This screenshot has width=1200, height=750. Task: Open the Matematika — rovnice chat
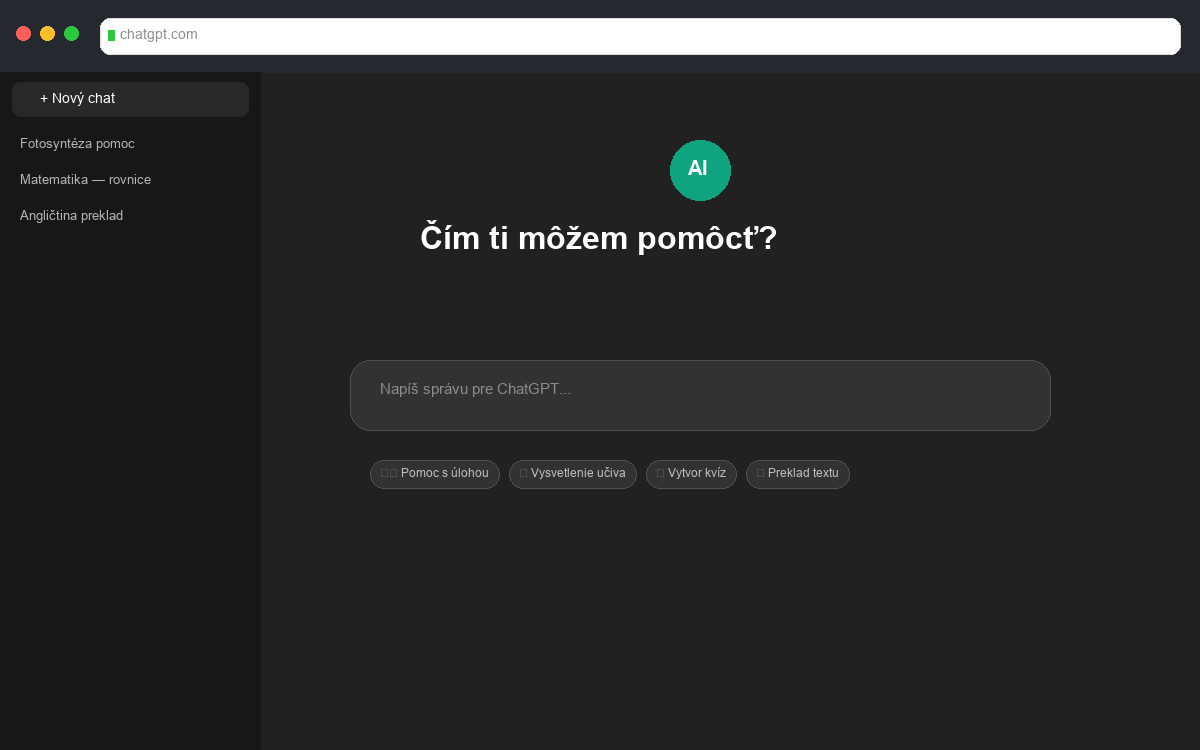[86, 179]
